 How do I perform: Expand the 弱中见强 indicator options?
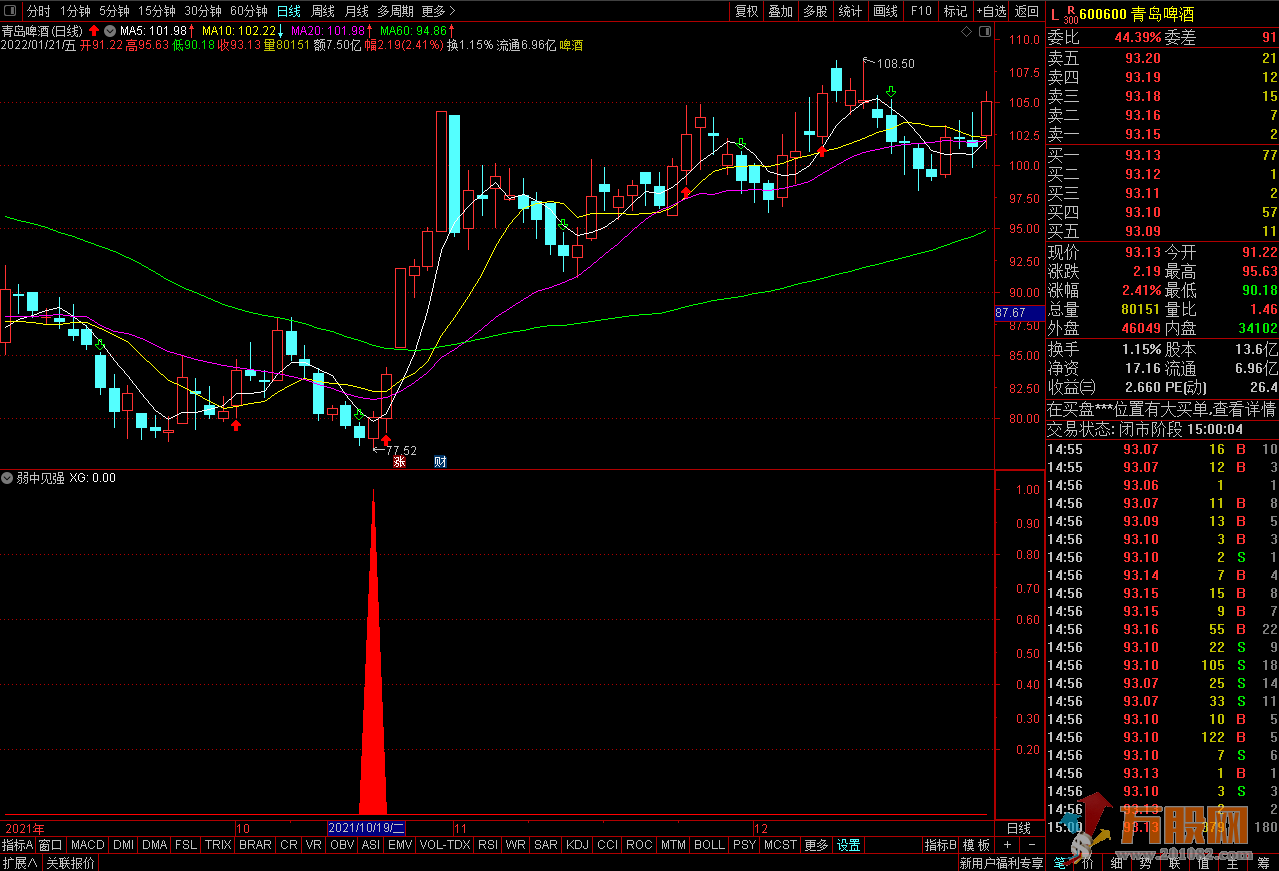(x=8, y=478)
